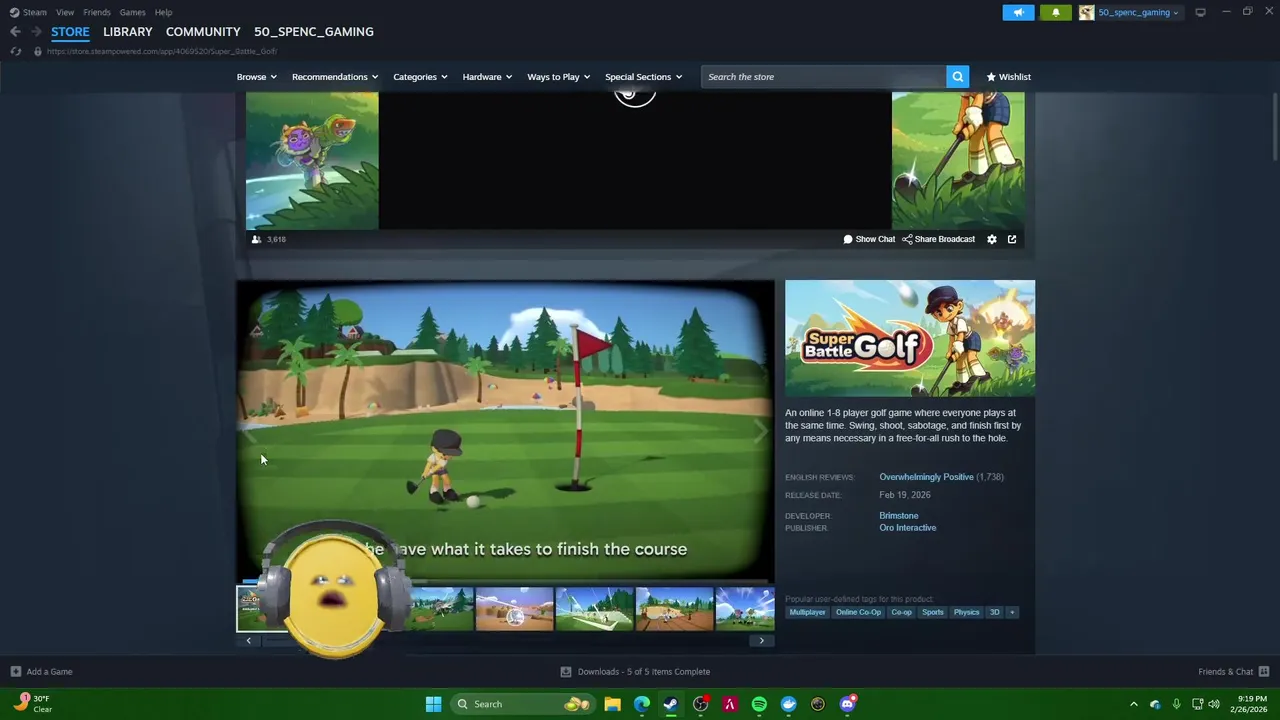
Task: Open the 50_SPENC_GAMING profile tab
Action: [314, 32]
